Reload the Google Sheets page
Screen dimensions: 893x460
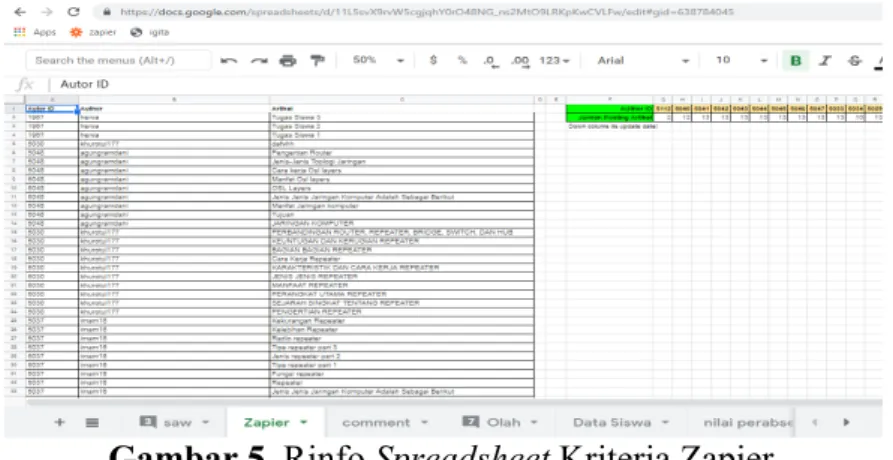(x=73, y=12)
